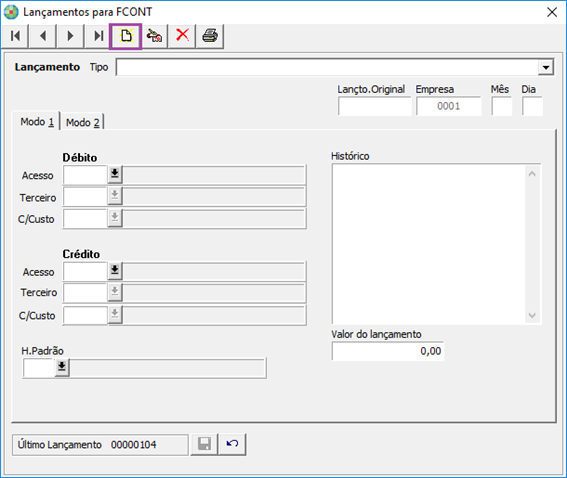Go to previous record arrow
Image resolution: width=567 pixels, height=478 pixels.
pos(43,36)
